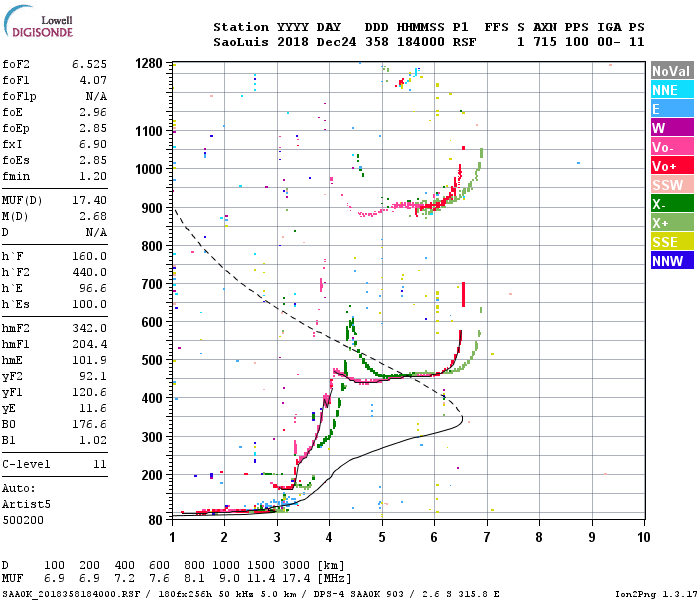Click the fxI value 6.90

(x=93, y=144)
